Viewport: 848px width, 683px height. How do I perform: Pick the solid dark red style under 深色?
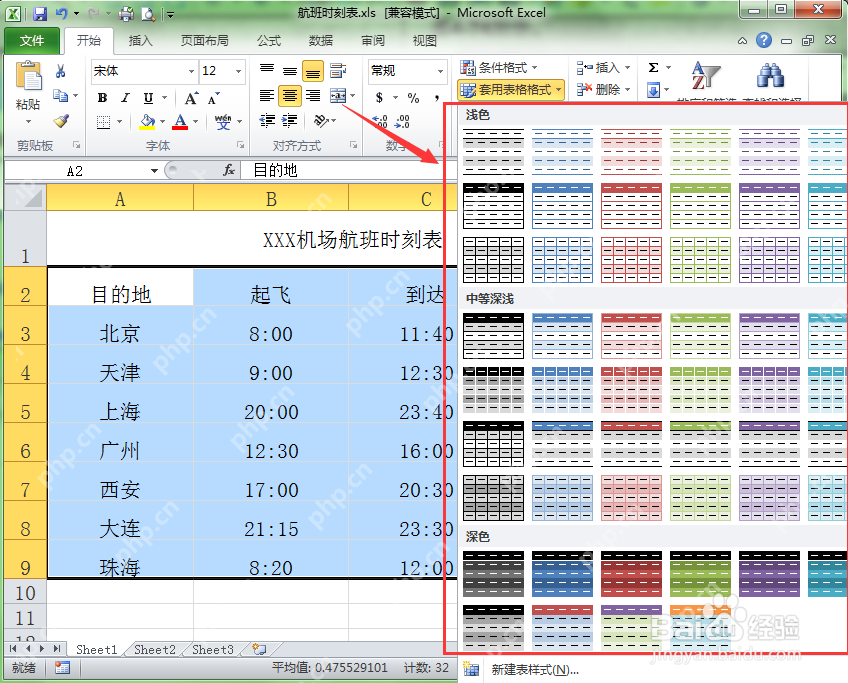coord(631,574)
